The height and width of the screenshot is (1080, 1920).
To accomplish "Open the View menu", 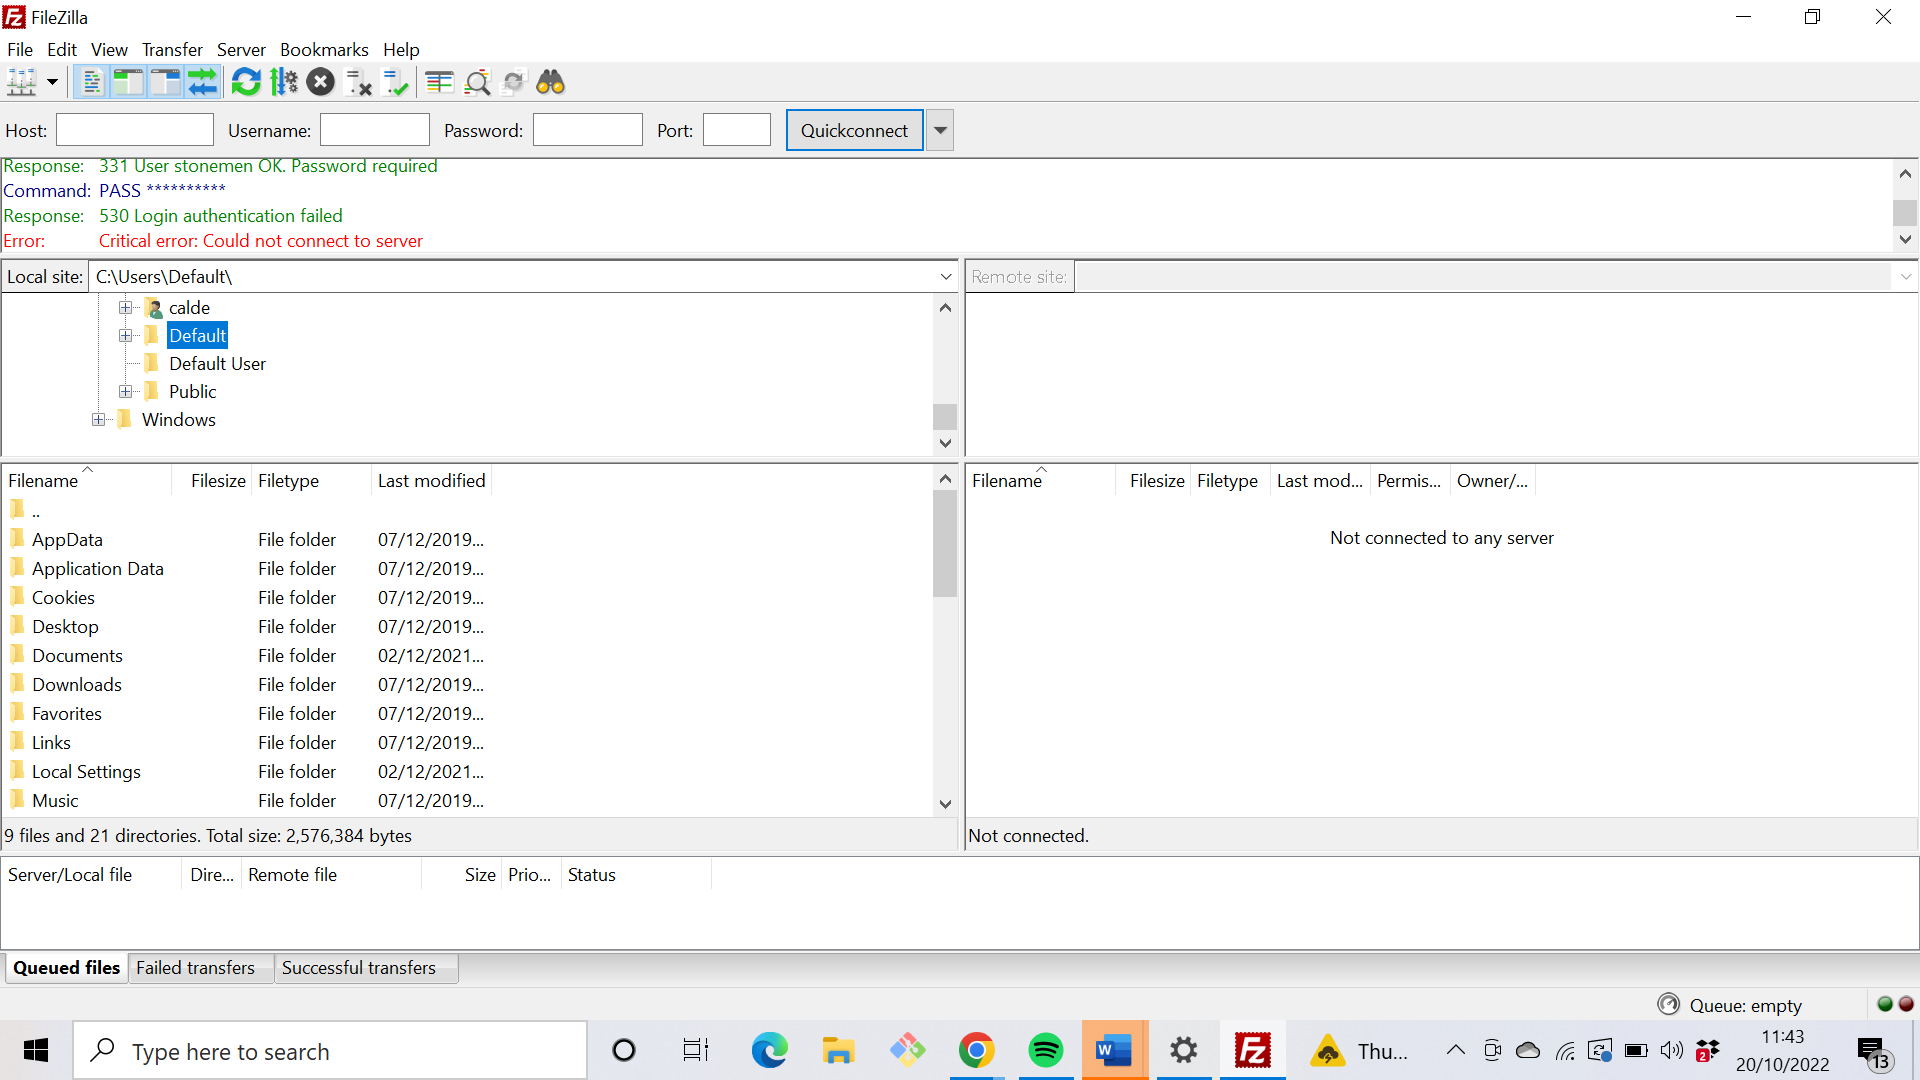I will click(109, 49).
